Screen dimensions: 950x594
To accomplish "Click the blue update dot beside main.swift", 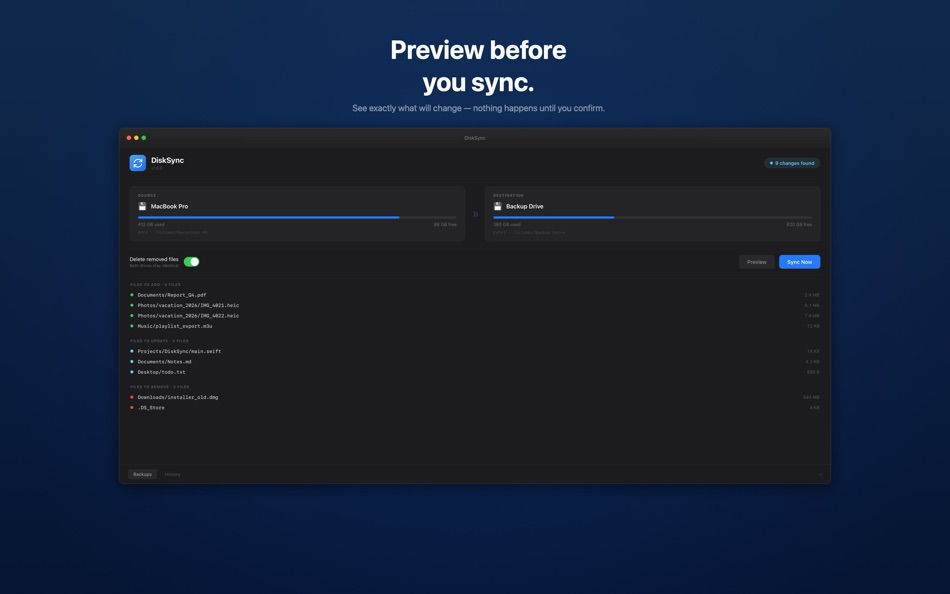I will [132, 350].
